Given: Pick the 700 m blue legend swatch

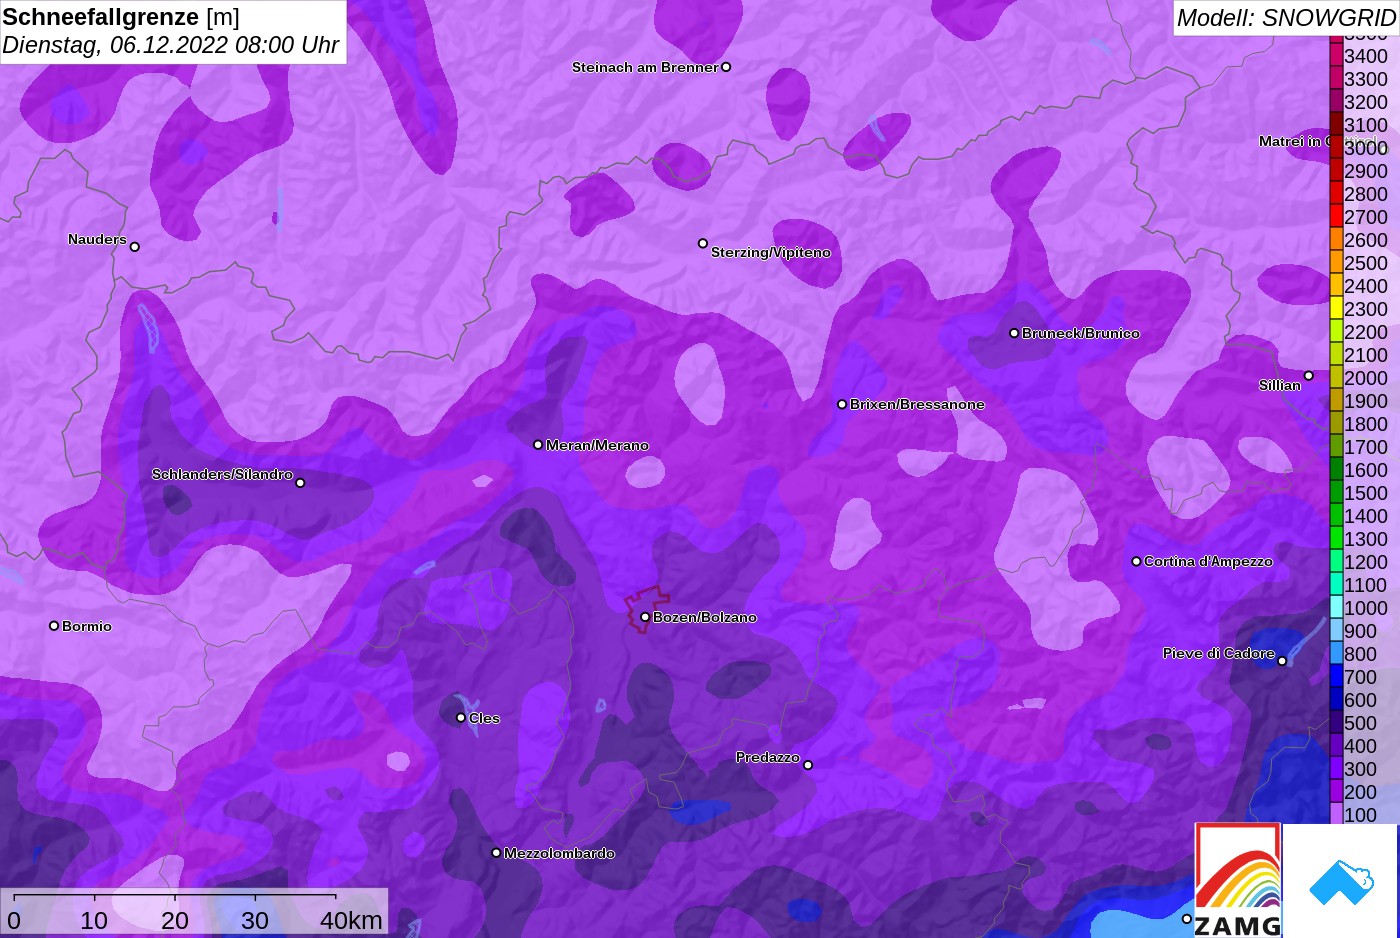Looking at the screenshot, I should tap(1336, 676).
